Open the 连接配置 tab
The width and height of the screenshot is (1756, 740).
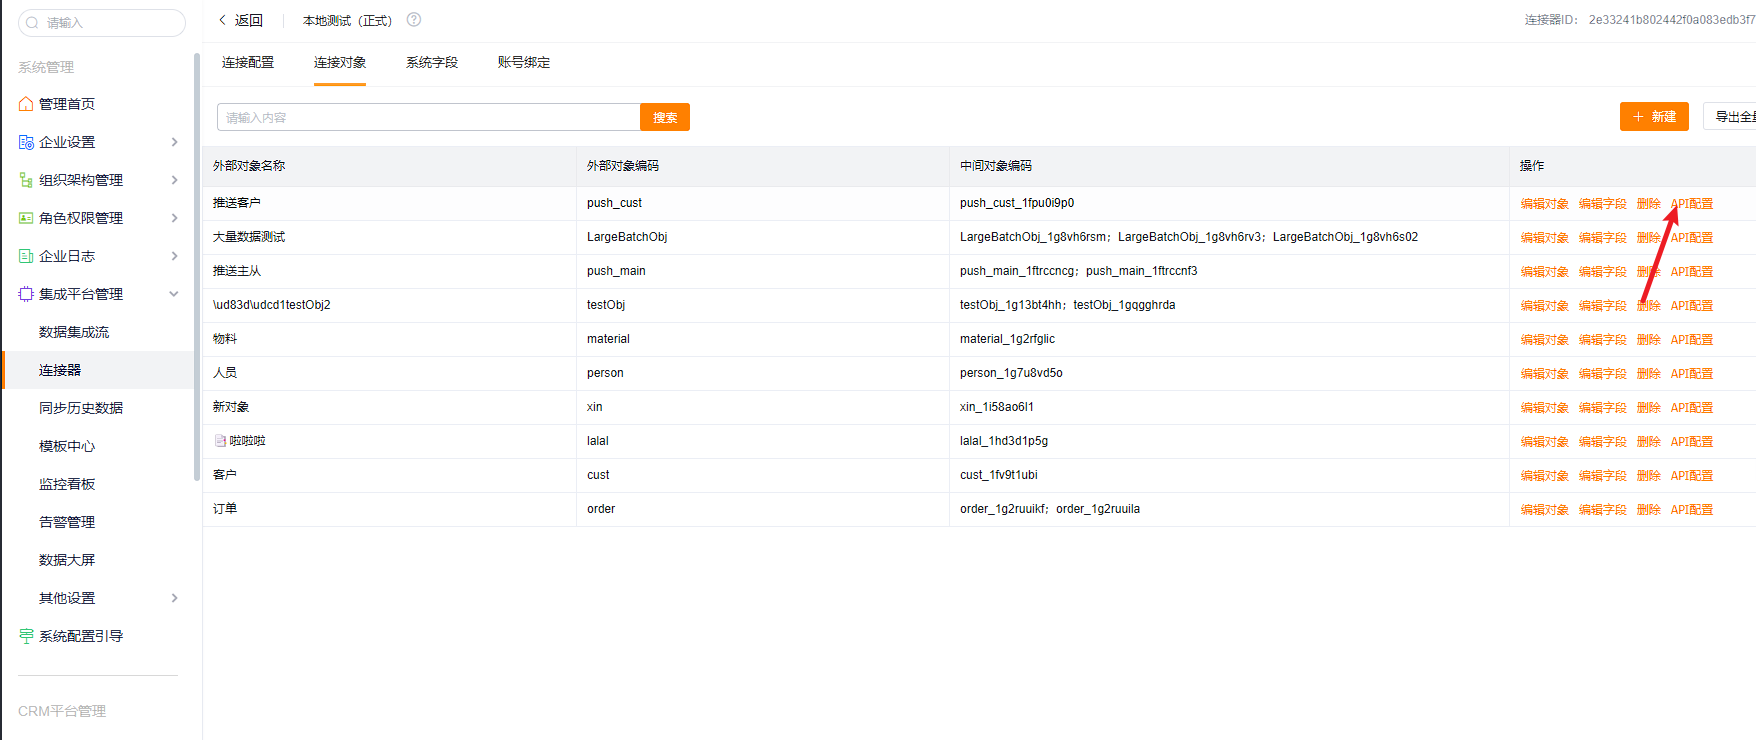(x=248, y=62)
